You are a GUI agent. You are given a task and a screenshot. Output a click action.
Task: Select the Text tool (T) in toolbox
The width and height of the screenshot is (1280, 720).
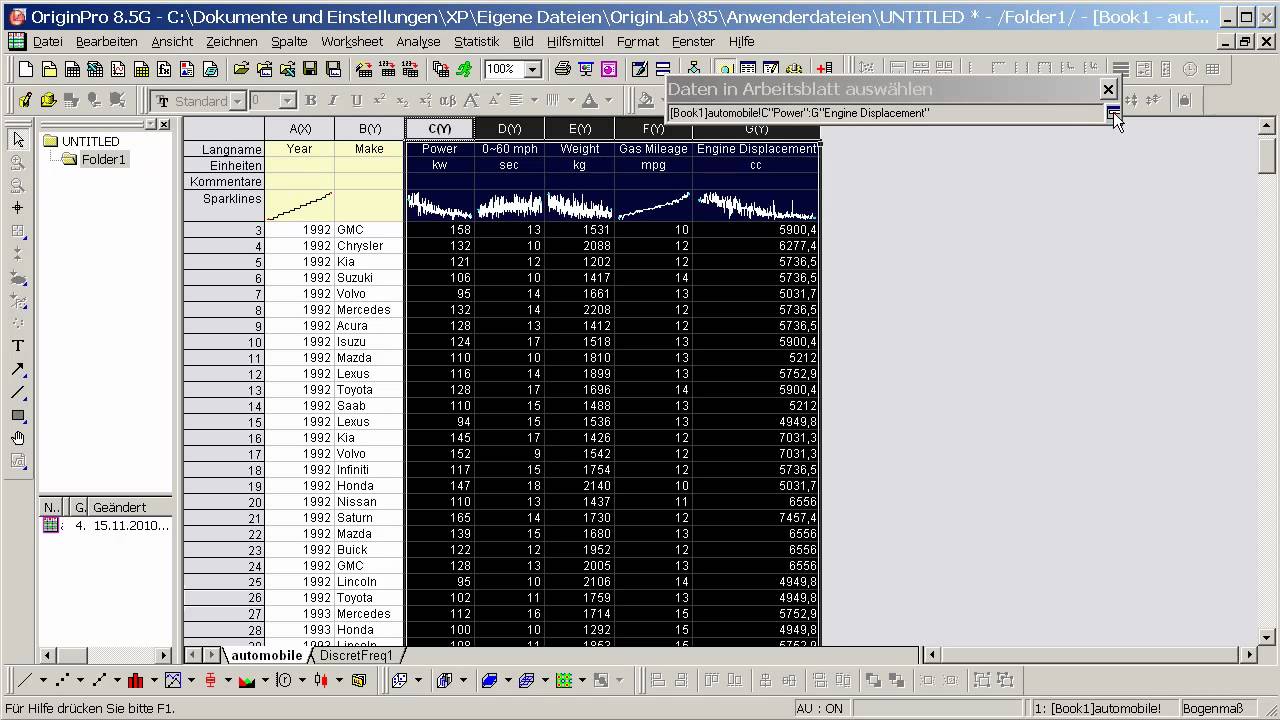[x=18, y=346]
